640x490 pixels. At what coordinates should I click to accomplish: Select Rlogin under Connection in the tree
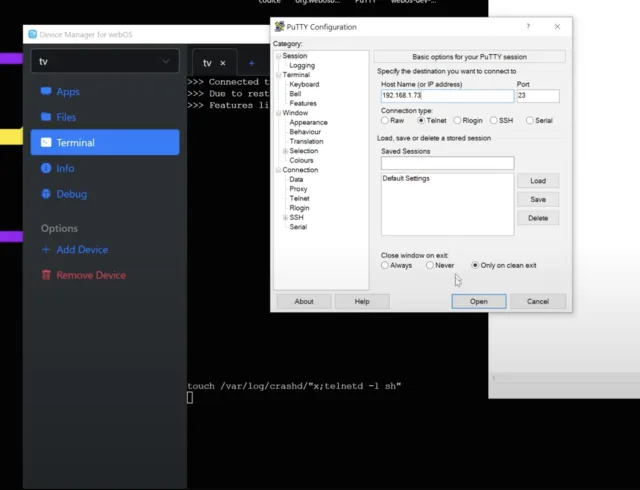coord(299,208)
